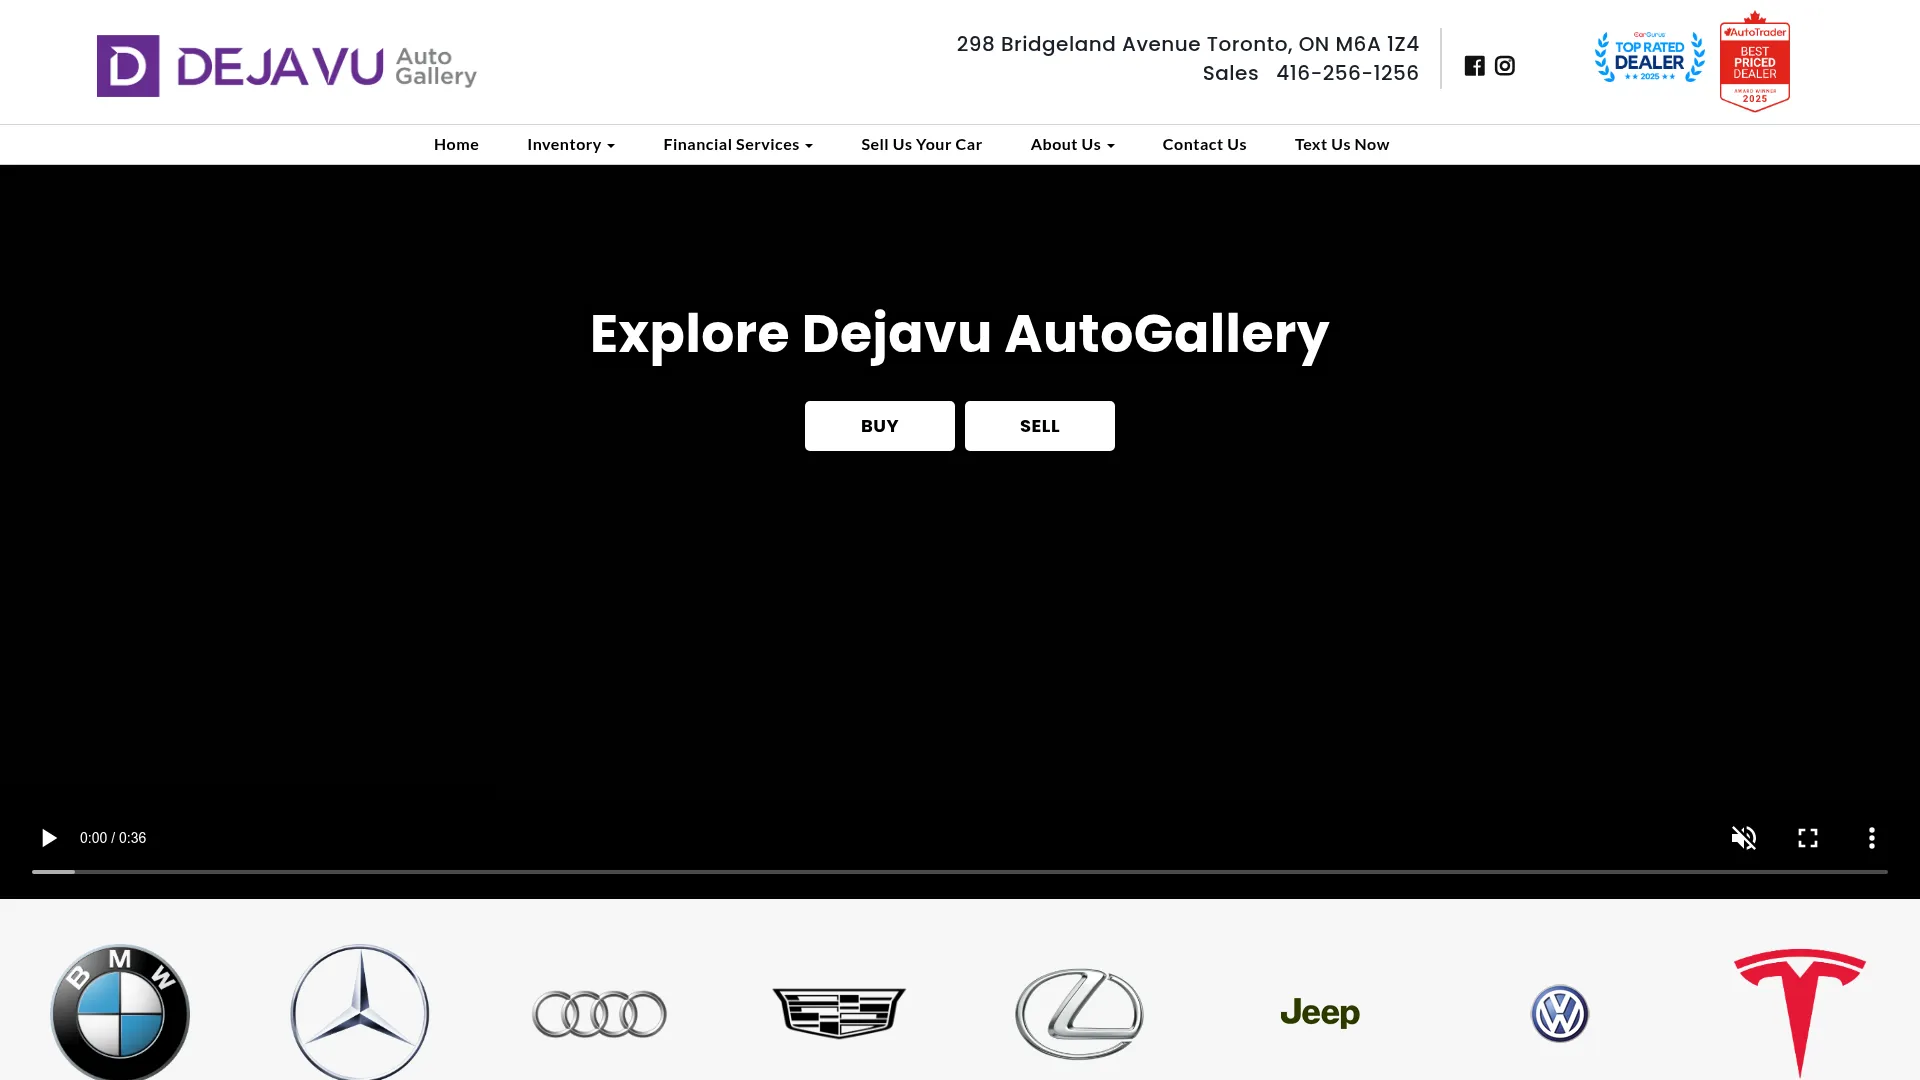Expand the Inventory dropdown menu
This screenshot has height=1080, width=1920.
[x=571, y=145]
